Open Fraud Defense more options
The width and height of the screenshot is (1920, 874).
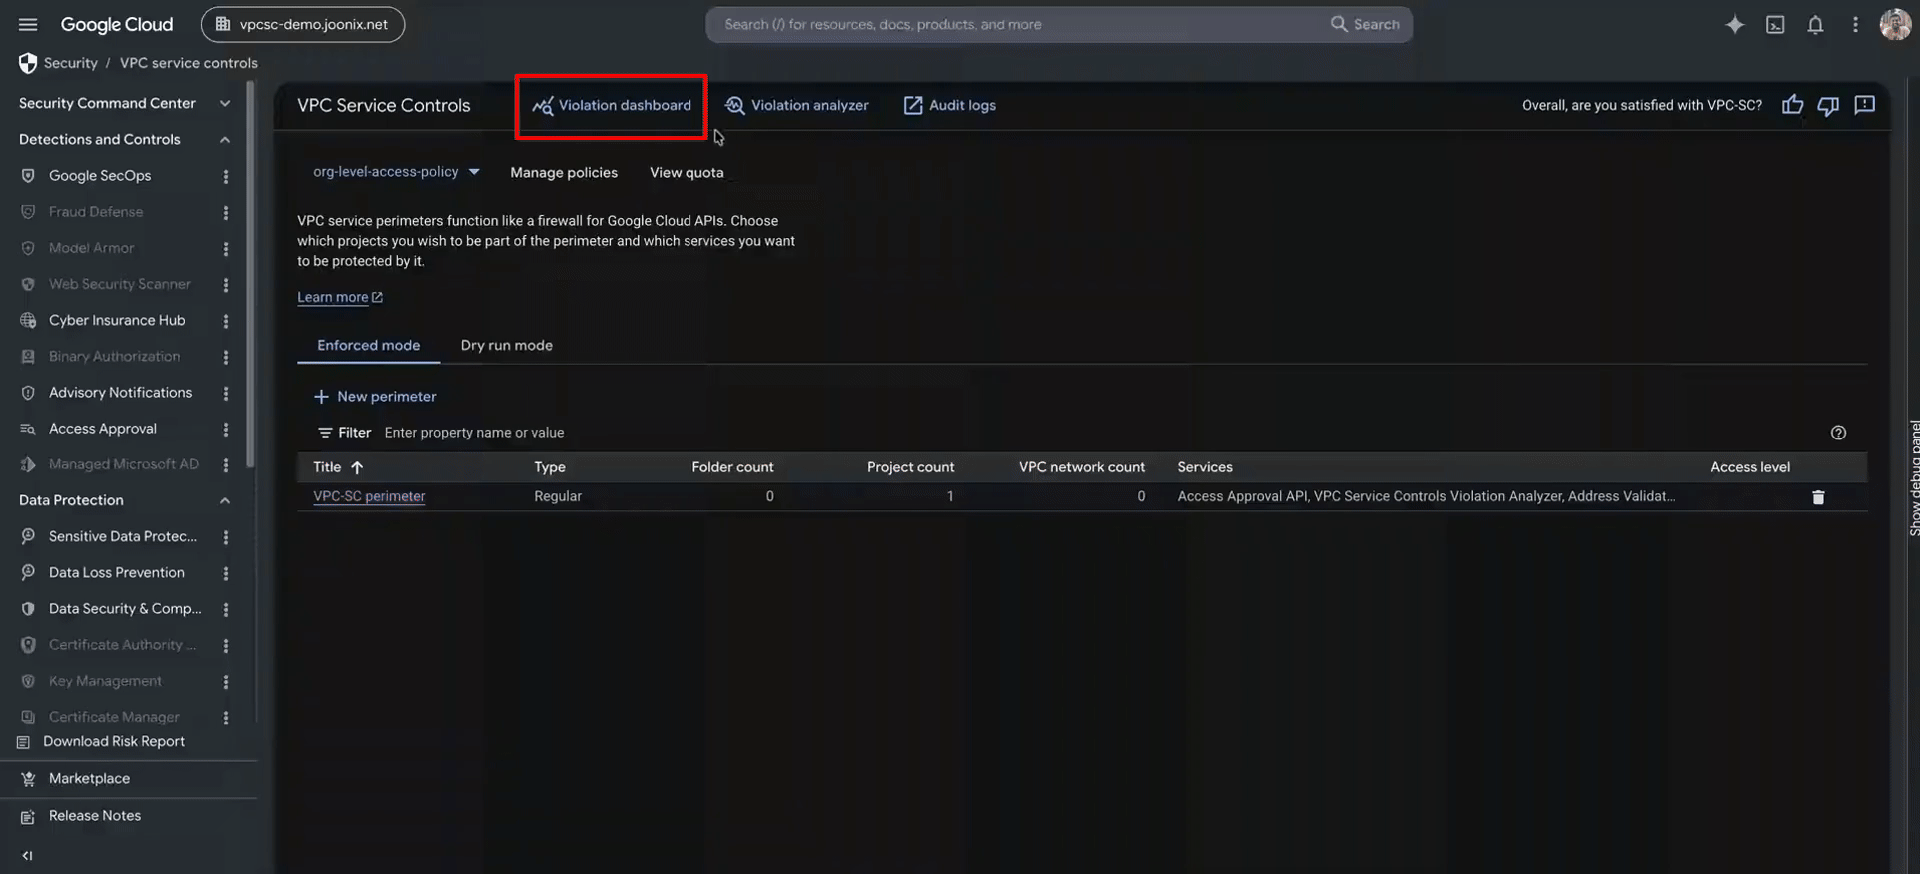click(226, 212)
